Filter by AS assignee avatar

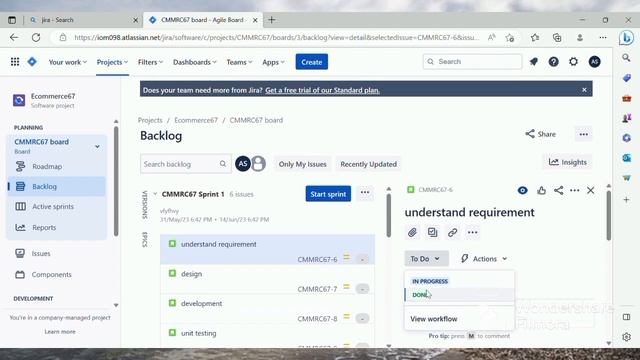point(243,164)
